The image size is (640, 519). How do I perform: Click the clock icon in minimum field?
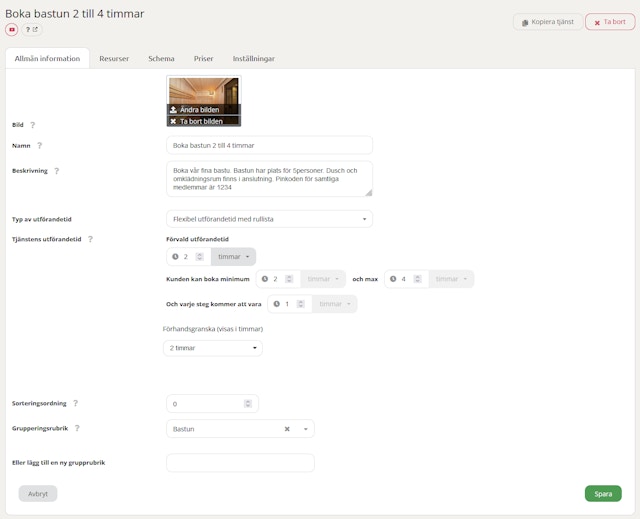(265, 279)
